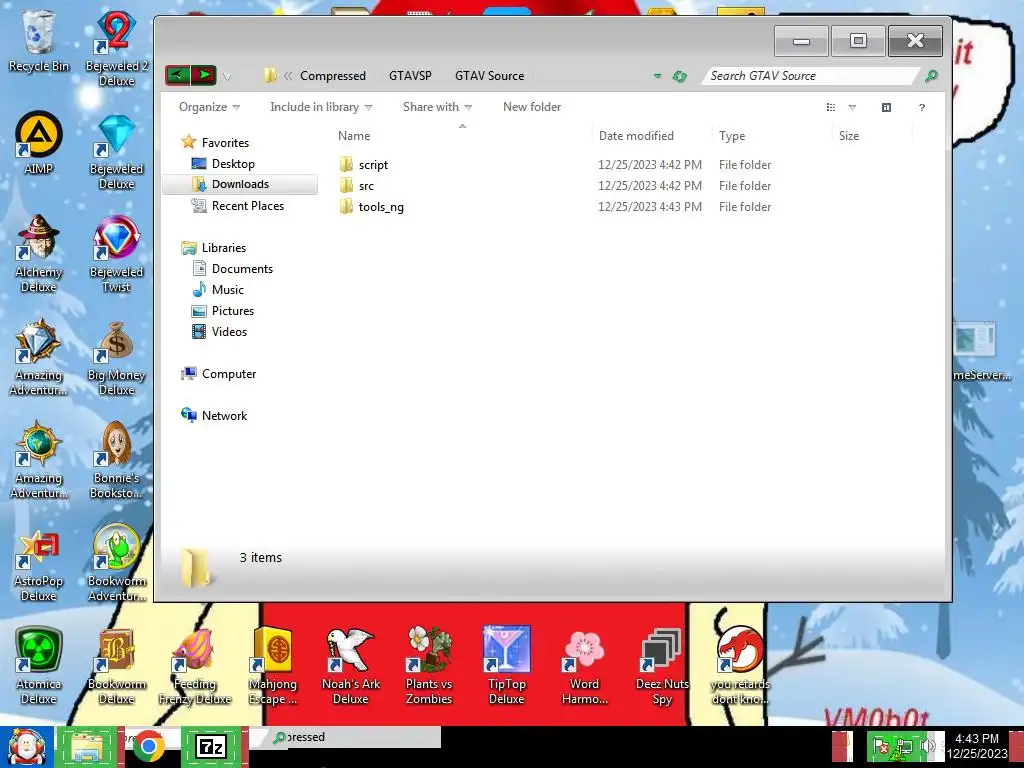Open TipTop Deluxe desktop icon
The width and height of the screenshot is (1024, 768).
pyautogui.click(x=507, y=666)
